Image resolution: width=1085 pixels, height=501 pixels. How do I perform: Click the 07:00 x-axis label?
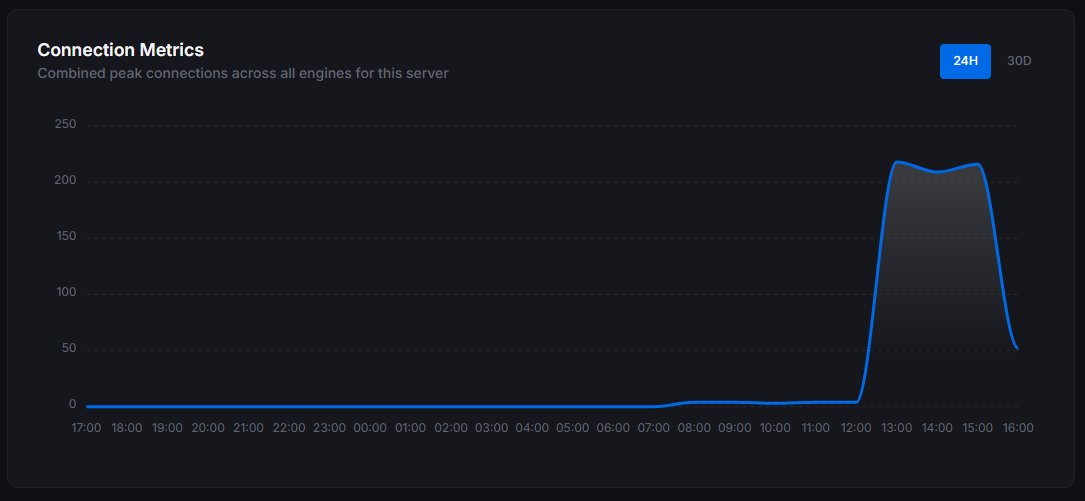pos(653,428)
